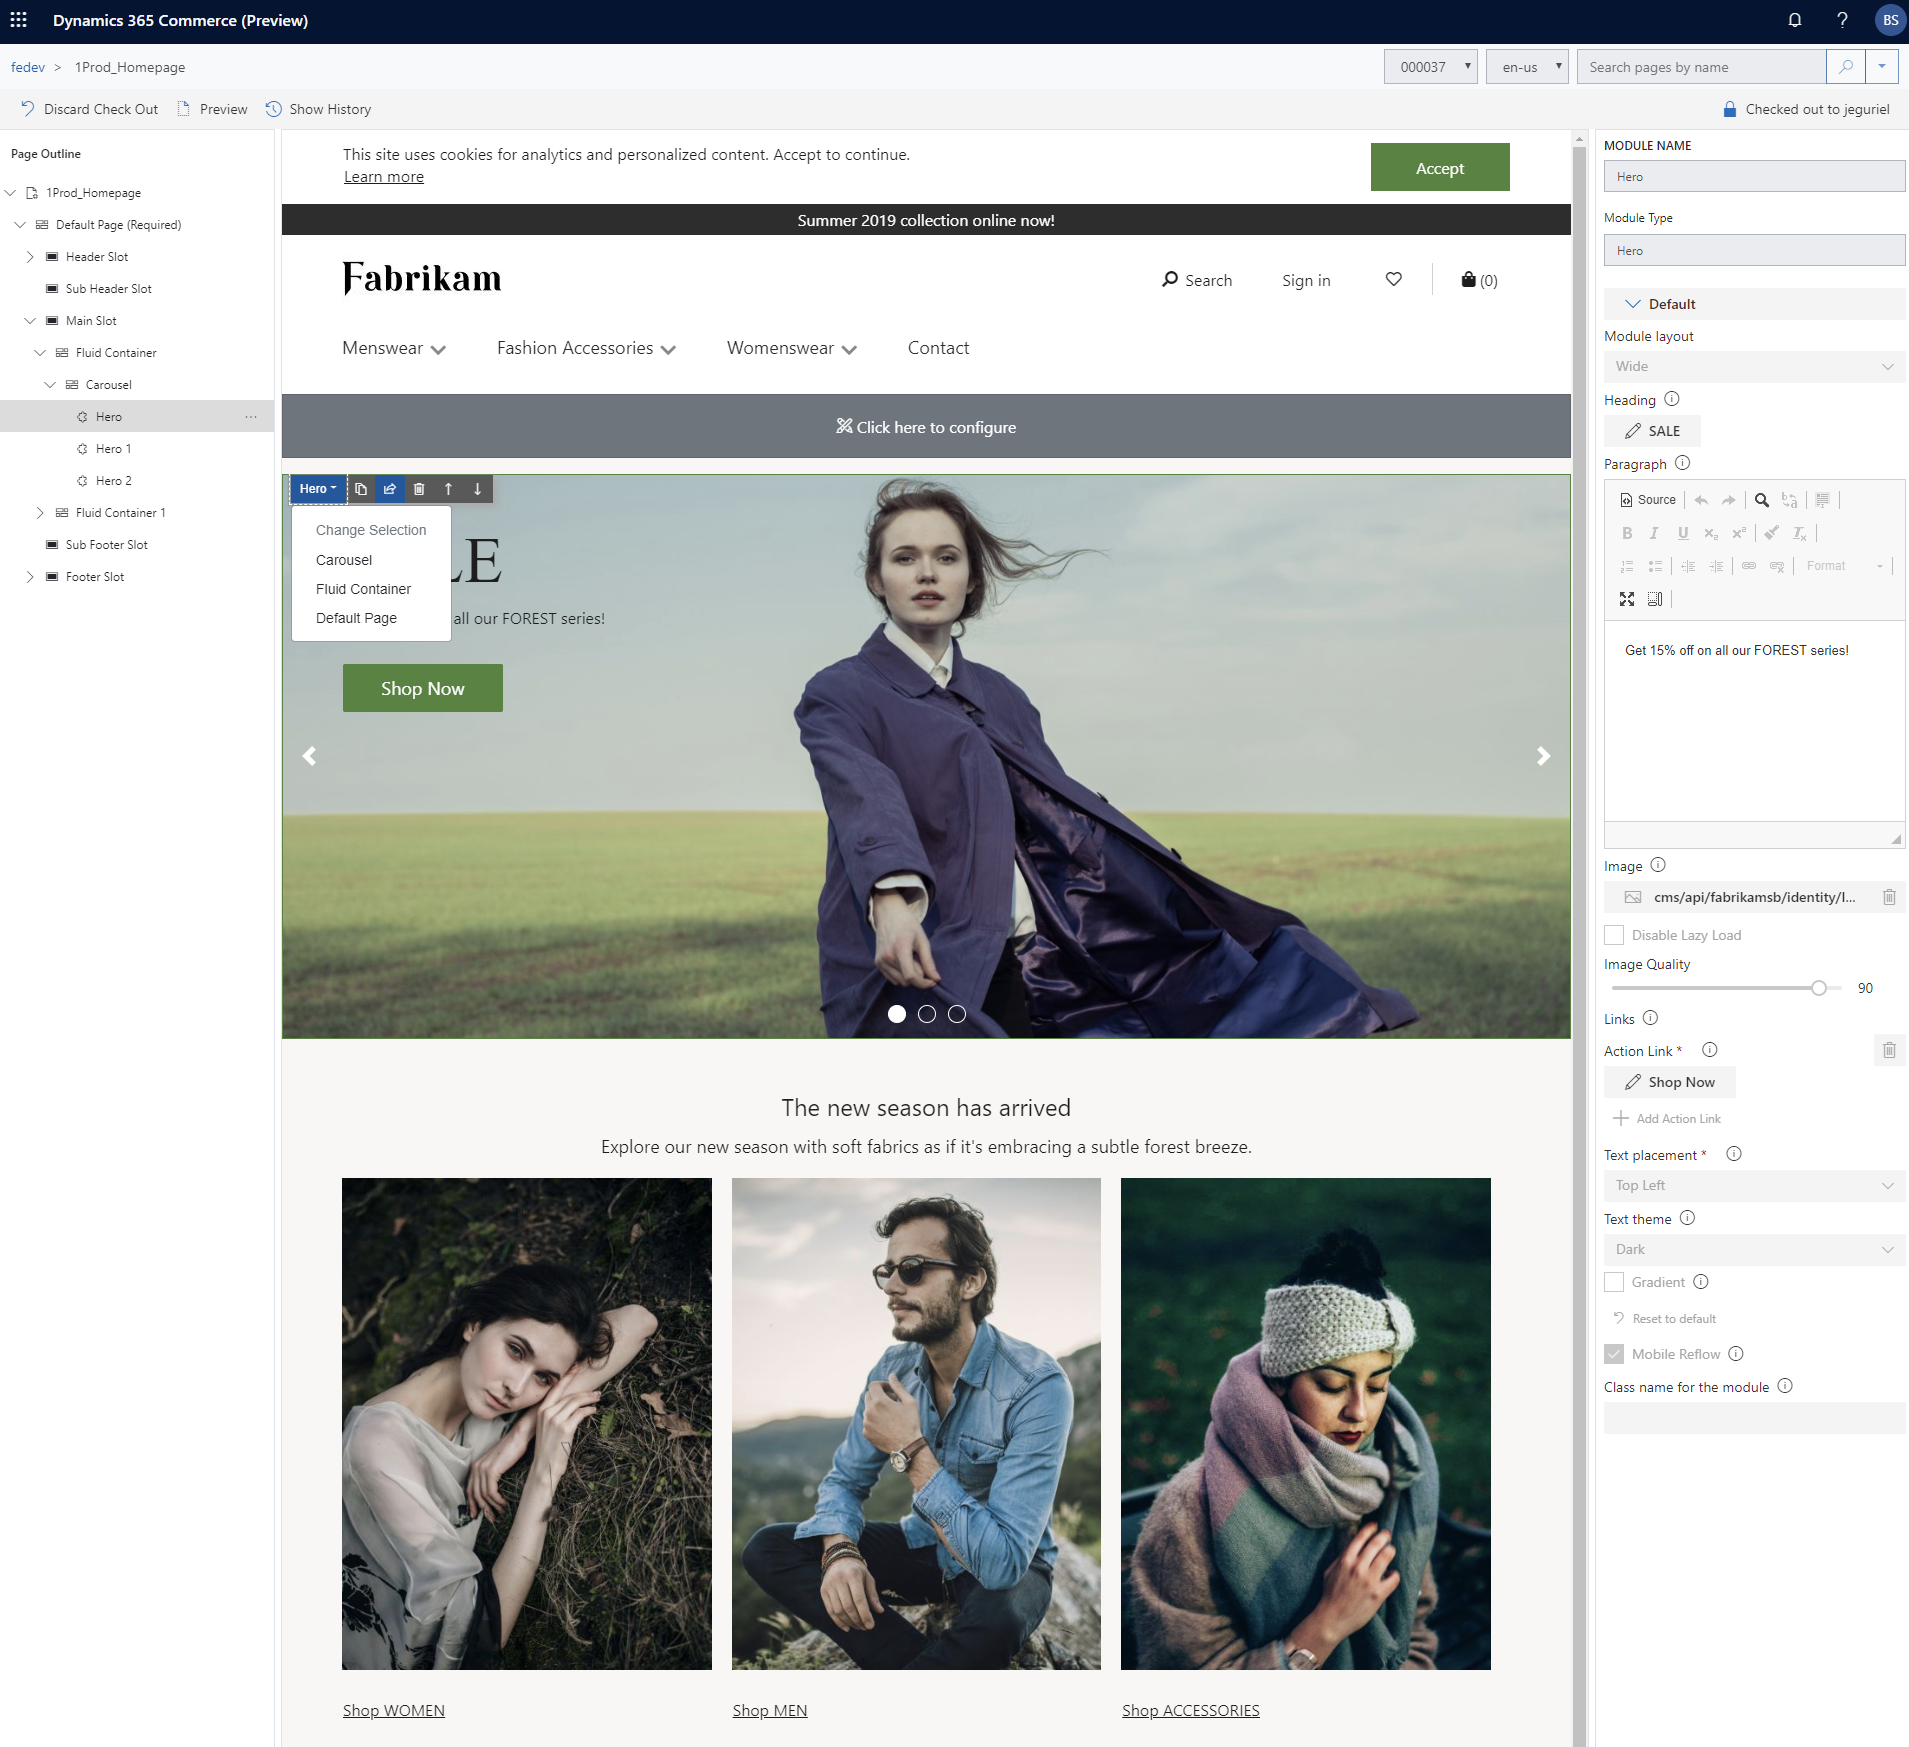
Task: Focus the Search pages by name field
Action: click(x=1701, y=67)
